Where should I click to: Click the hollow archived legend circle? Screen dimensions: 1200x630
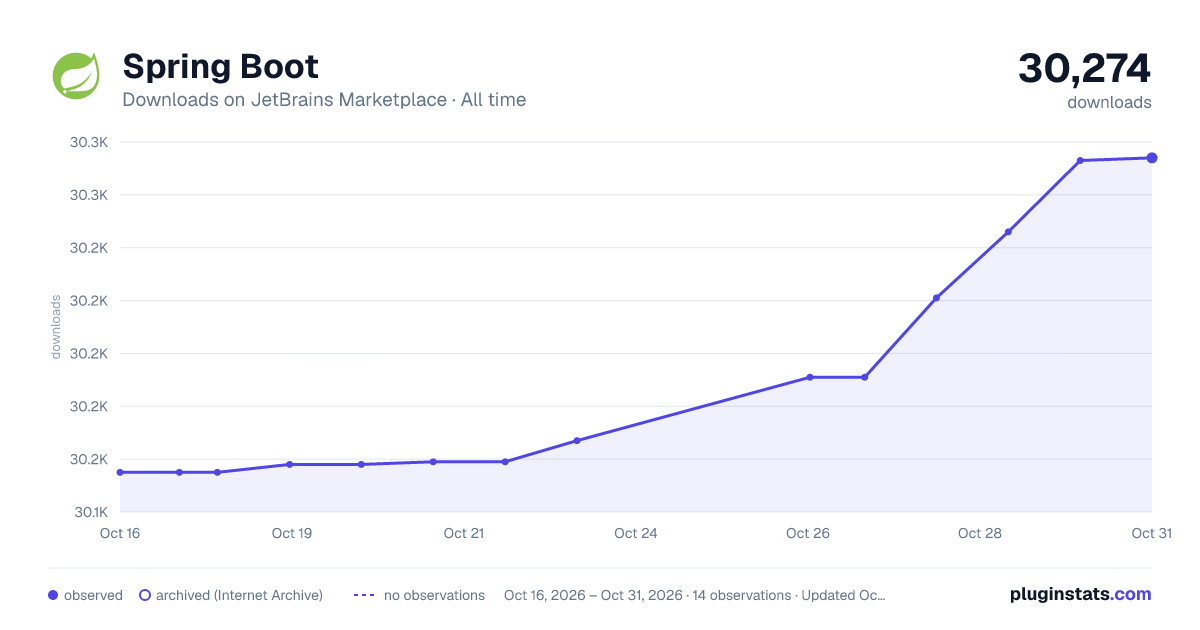144,595
